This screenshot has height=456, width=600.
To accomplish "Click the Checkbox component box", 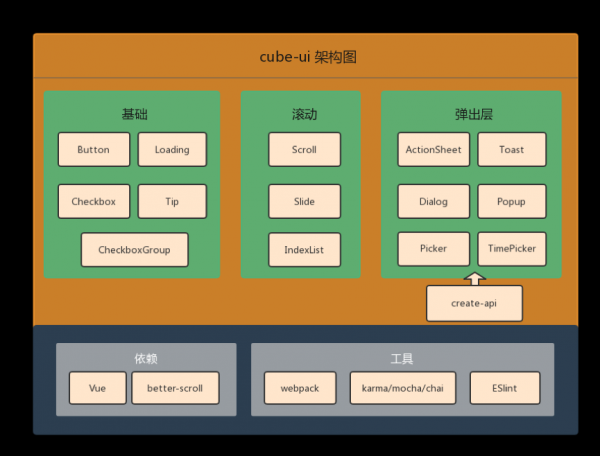I will point(94,202).
